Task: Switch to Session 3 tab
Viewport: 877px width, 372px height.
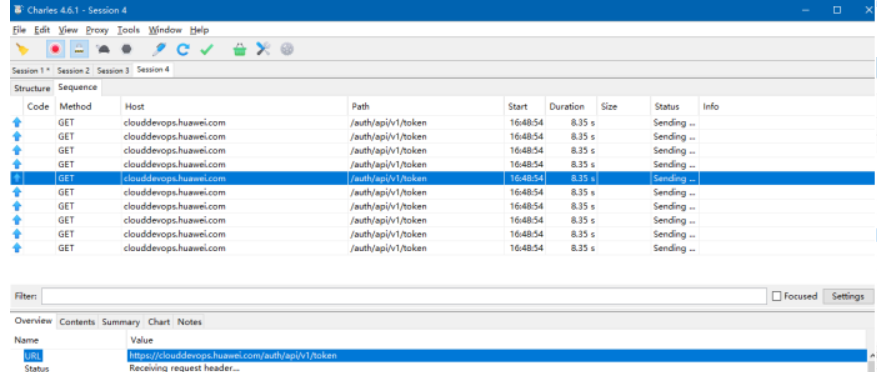Action: point(112,70)
